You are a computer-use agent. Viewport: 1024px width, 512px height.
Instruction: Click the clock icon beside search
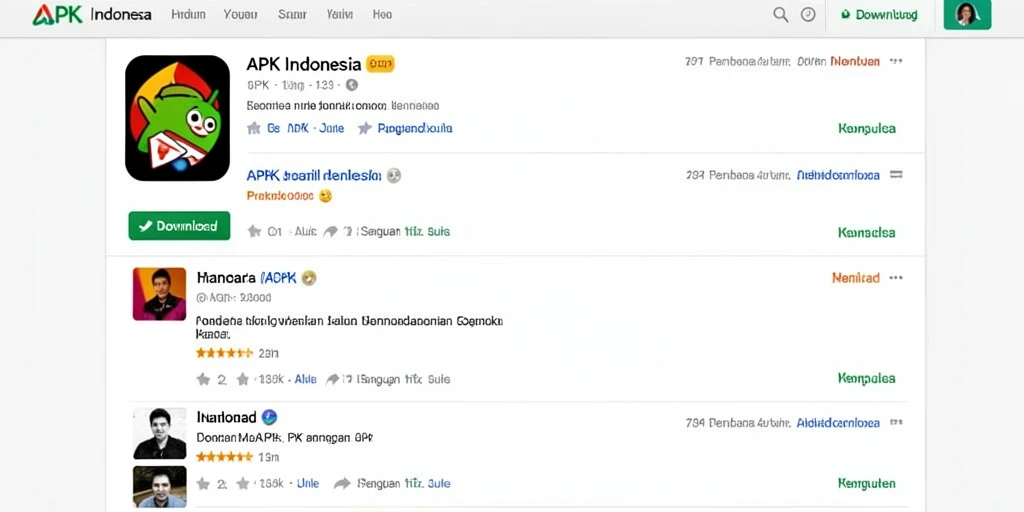[x=808, y=15]
